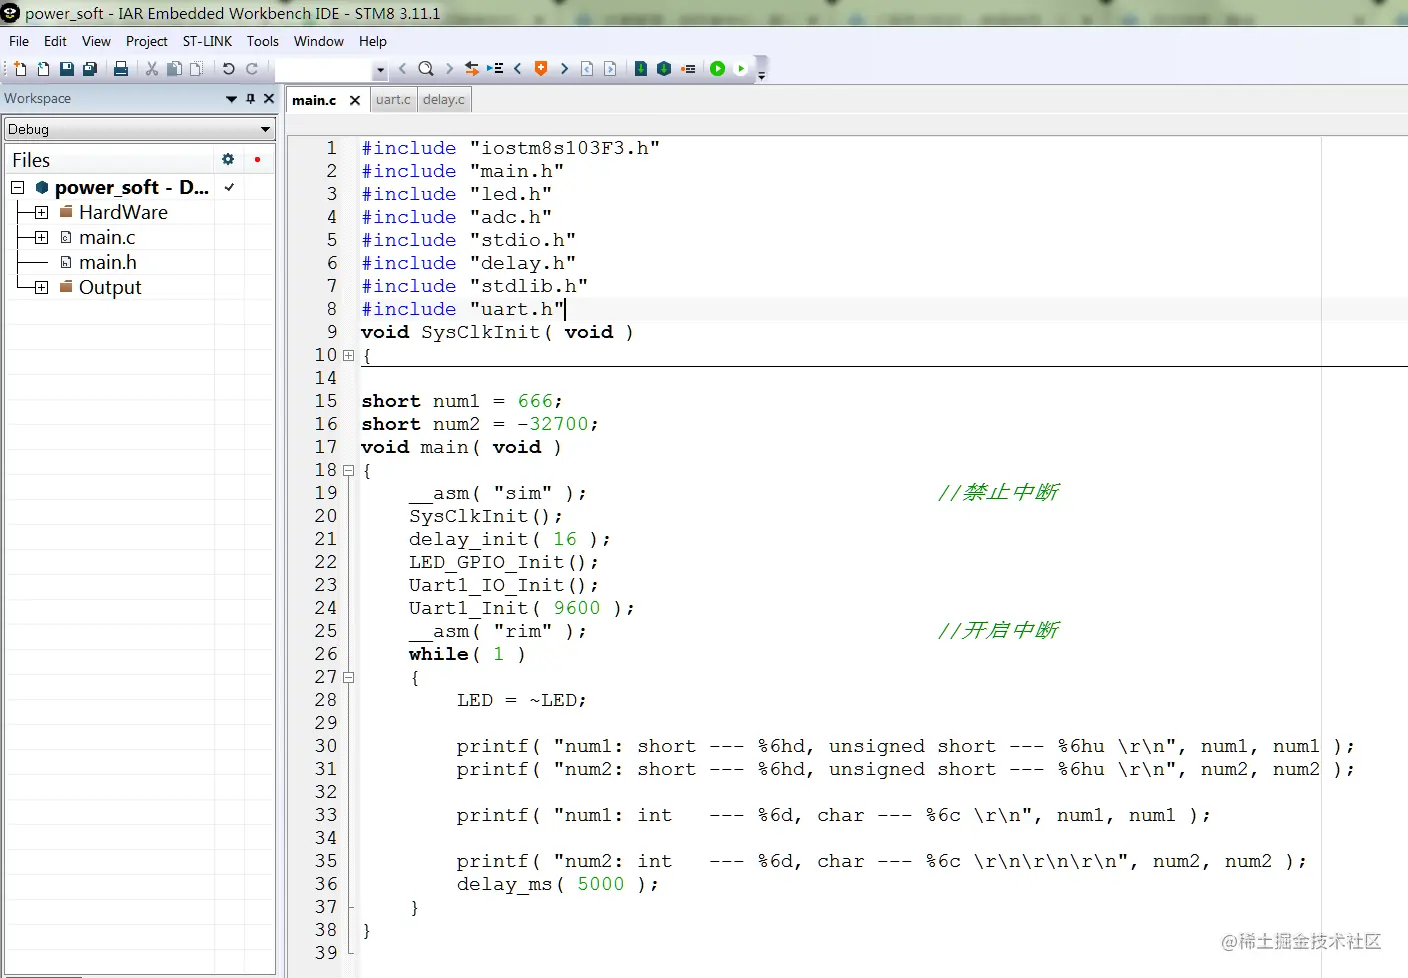The width and height of the screenshot is (1408, 978).
Task: Open the Tools menu
Action: 263,41
